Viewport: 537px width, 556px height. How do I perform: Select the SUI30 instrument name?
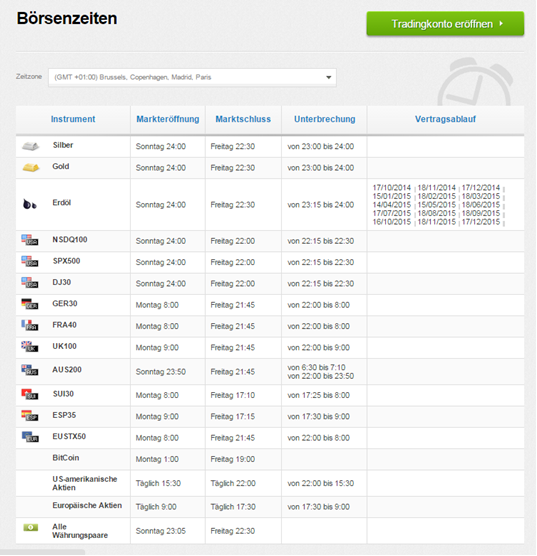pyautogui.click(x=63, y=394)
